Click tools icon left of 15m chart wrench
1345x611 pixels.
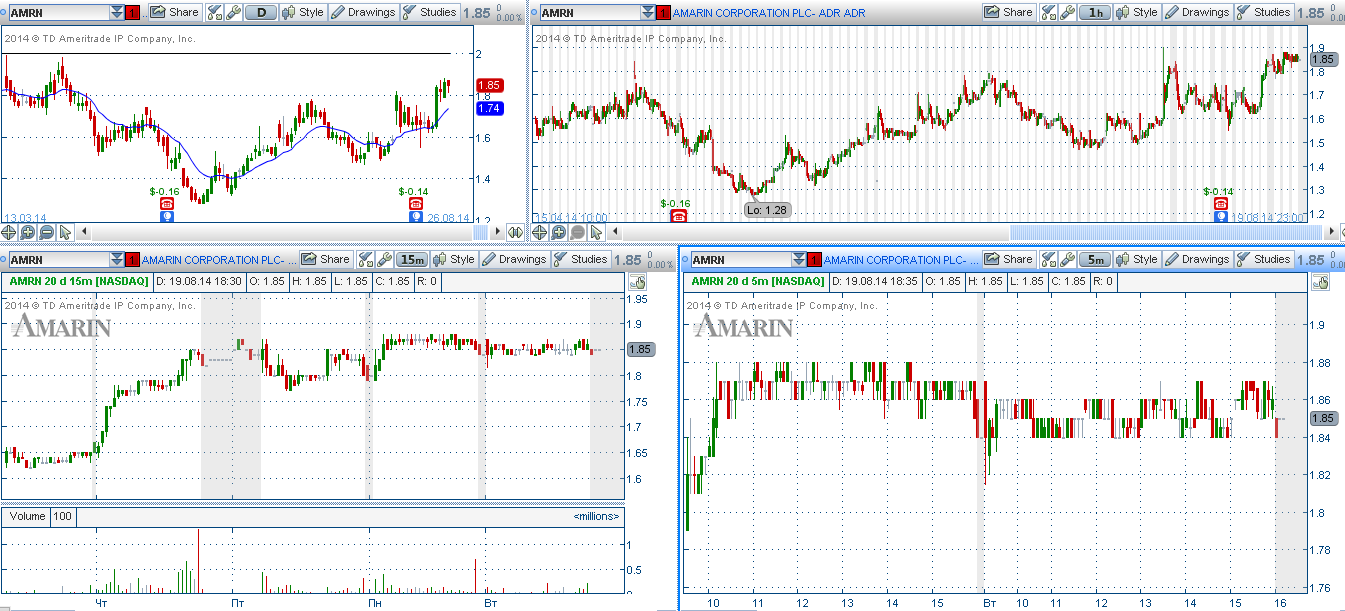point(367,260)
